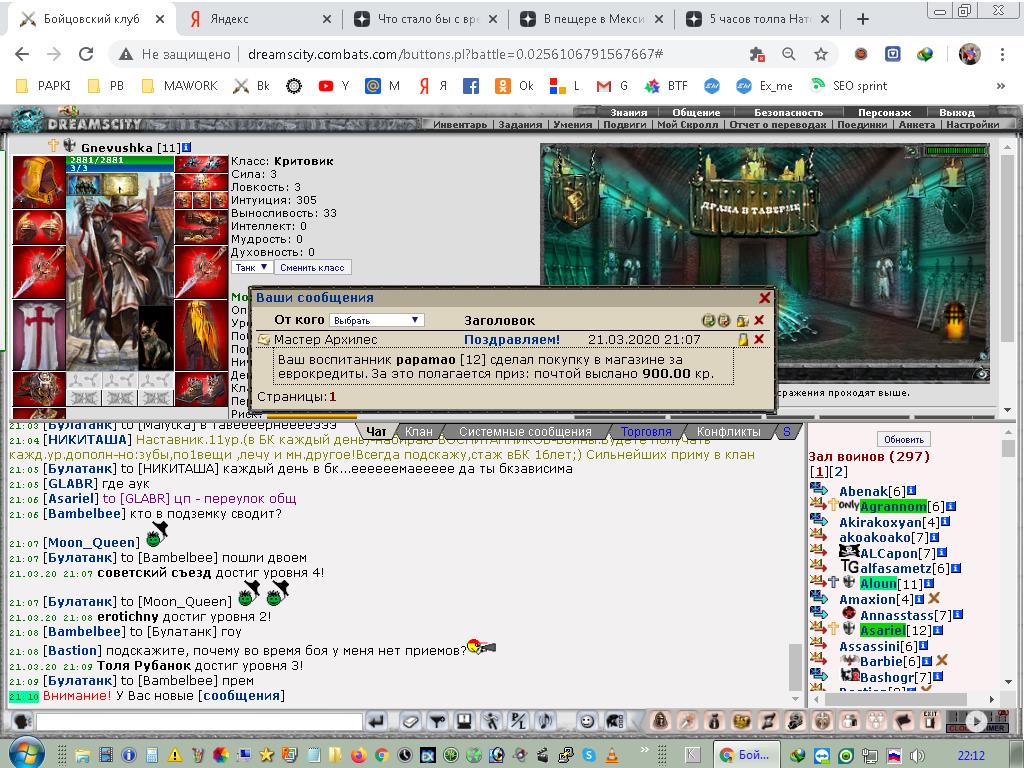Click the сообщения link in the chat
Screen dimensions: 1024x768
point(242,696)
